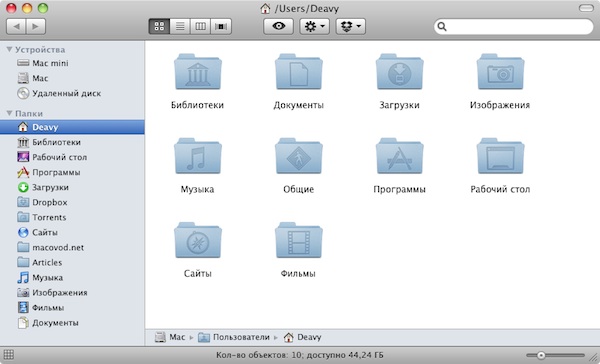The image size is (600, 364).
Task: Click the Quick Look eye button
Action: [279, 26]
